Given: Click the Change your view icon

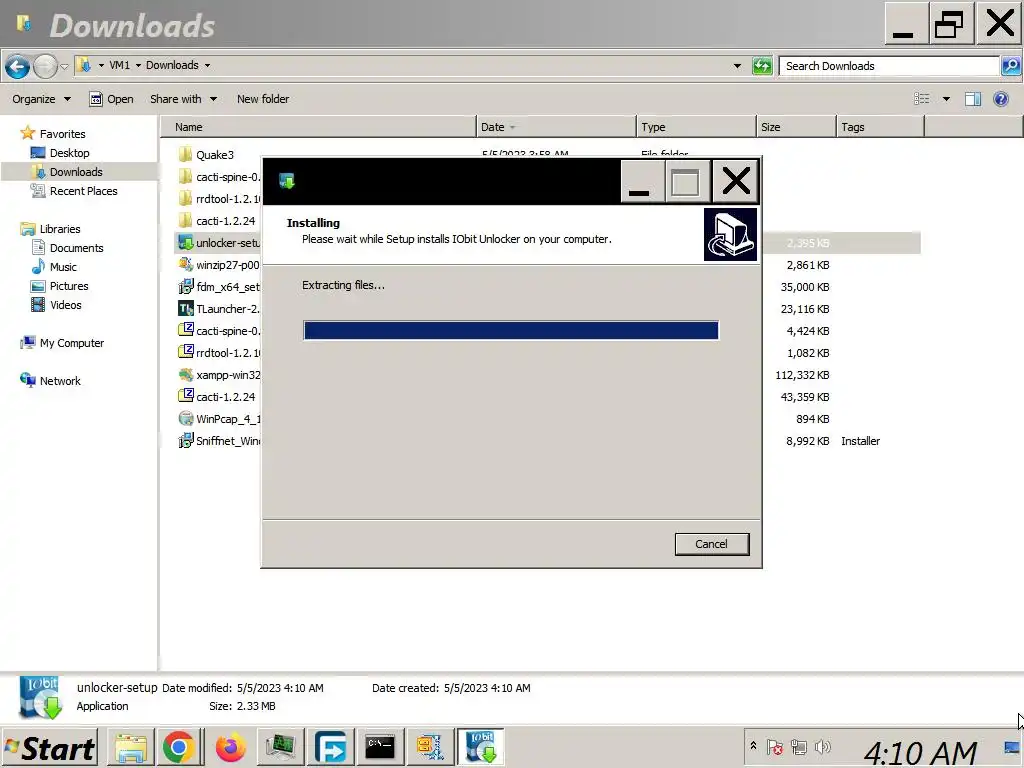Looking at the screenshot, I should point(921,99).
